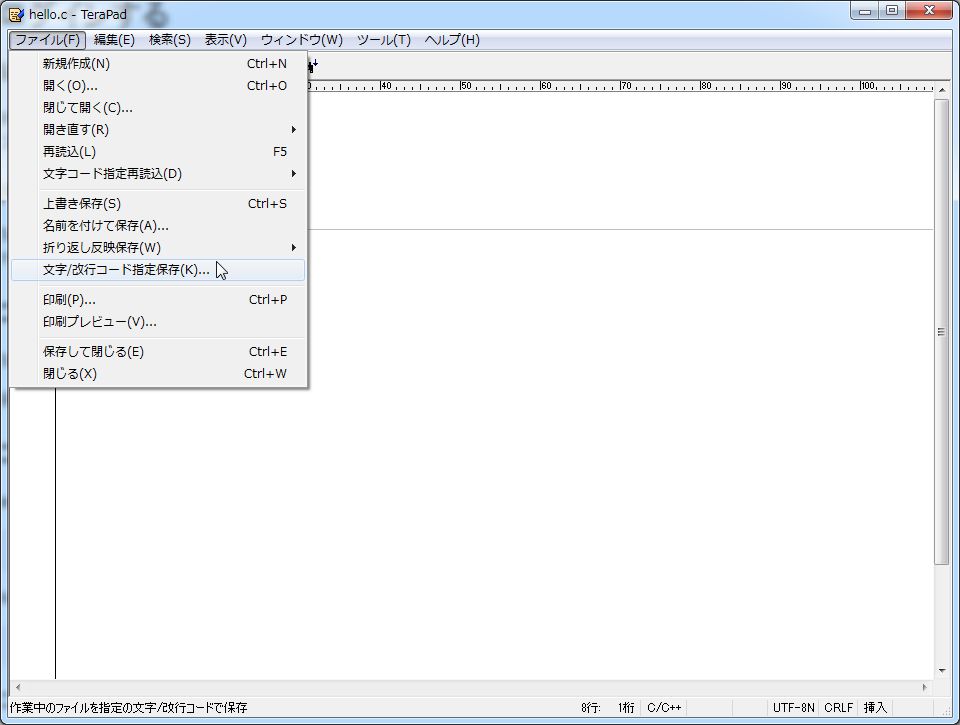The width and height of the screenshot is (960, 725).
Task: Close the TeraPad window
Action: pyautogui.click(x=929, y=11)
